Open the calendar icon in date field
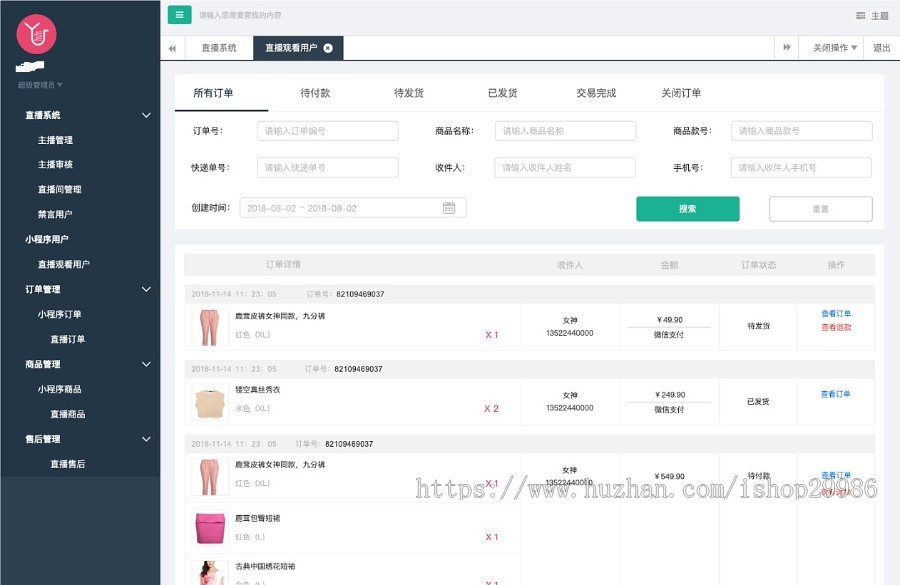Image resolution: width=900 pixels, height=585 pixels. click(449, 208)
